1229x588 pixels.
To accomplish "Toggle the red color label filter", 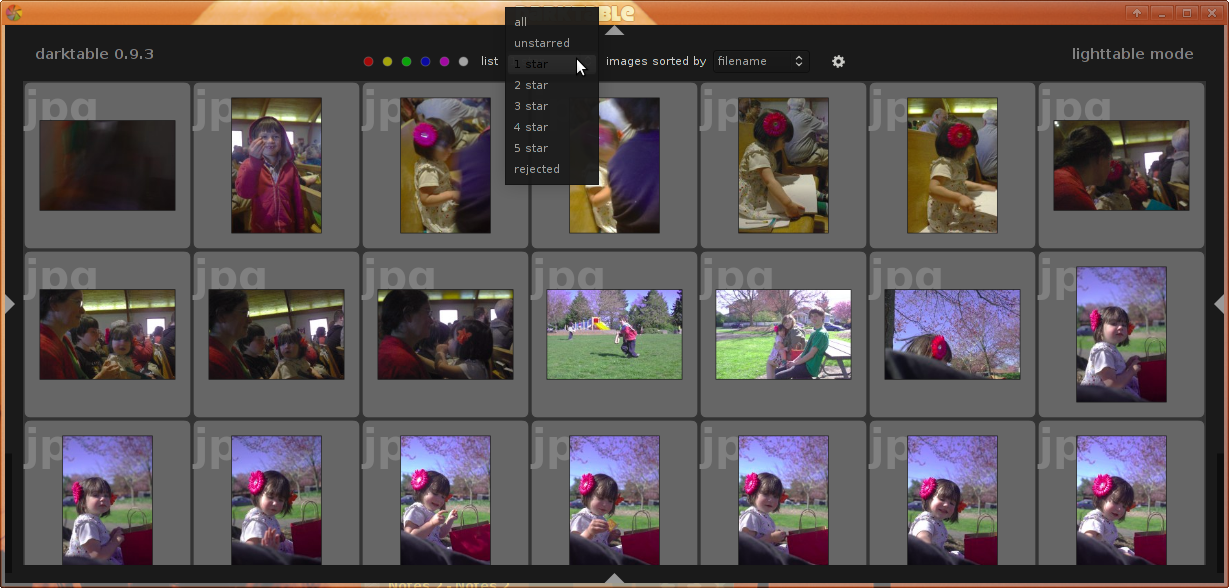I will pos(369,62).
